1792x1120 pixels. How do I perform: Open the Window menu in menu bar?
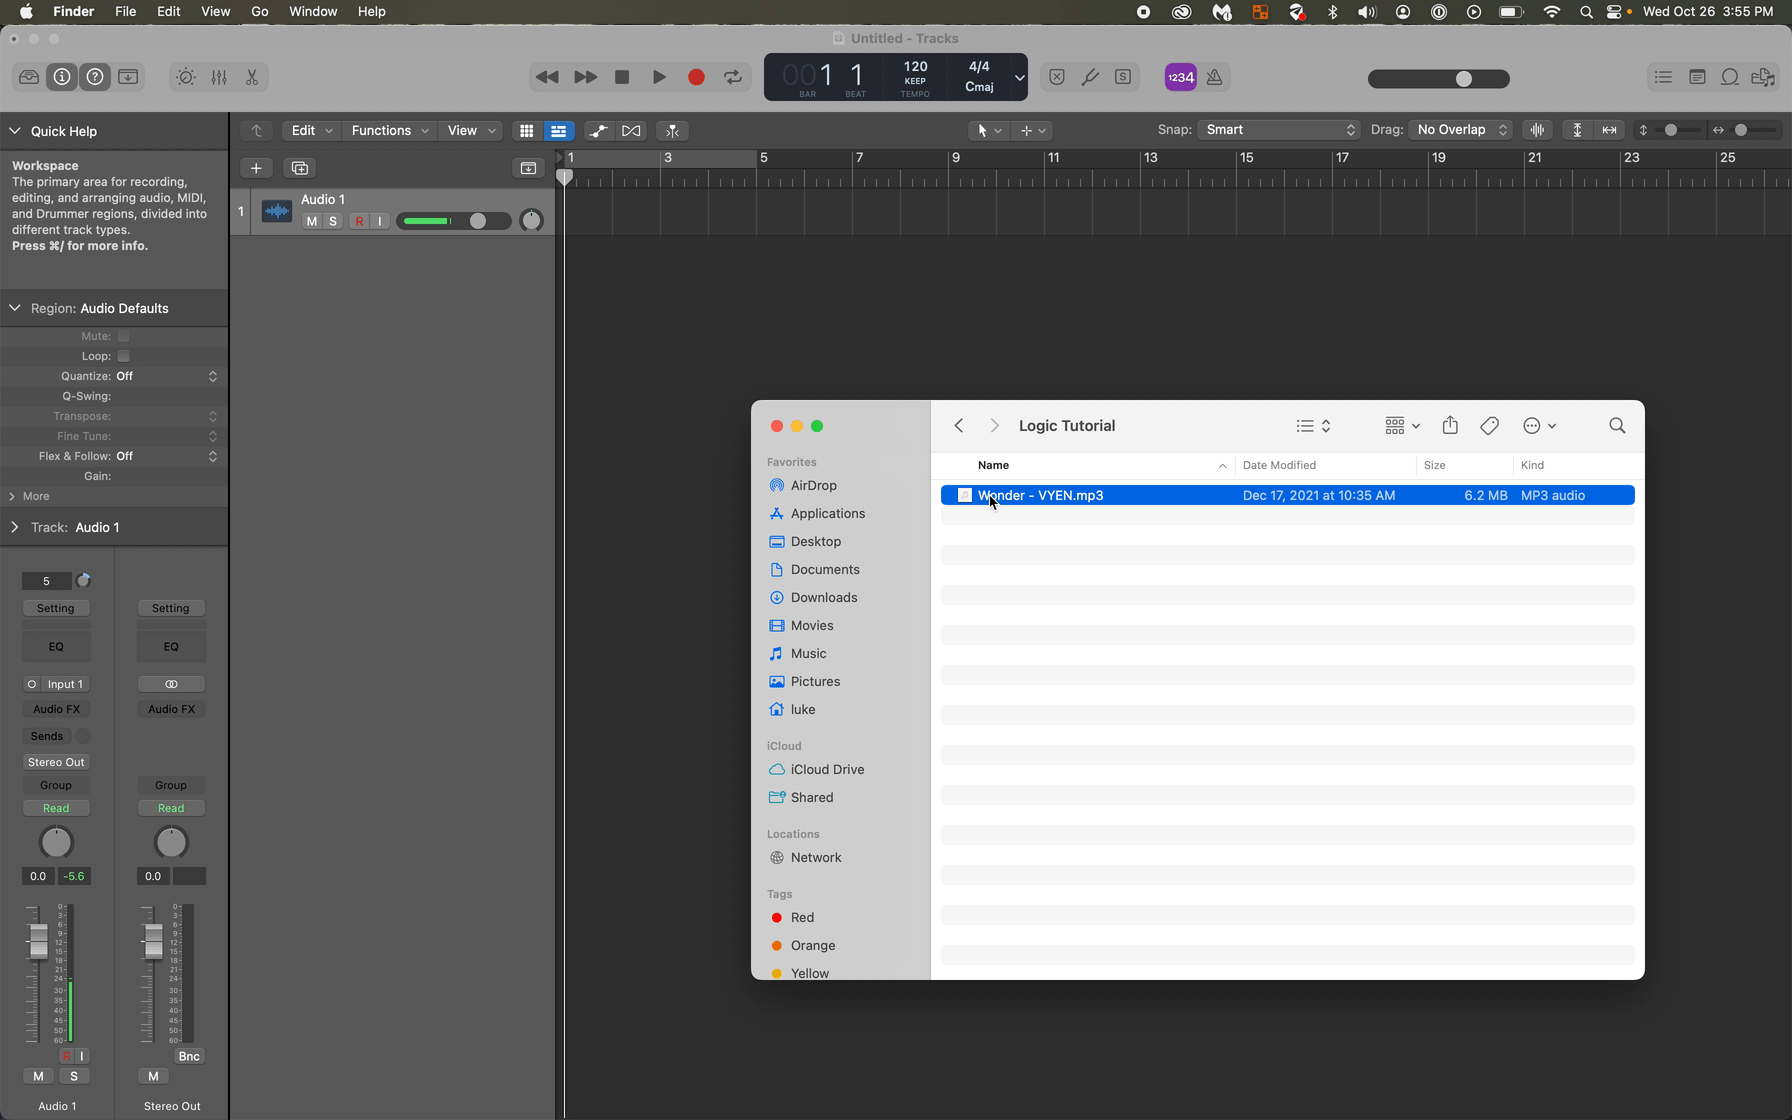pyautogui.click(x=312, y=12)
